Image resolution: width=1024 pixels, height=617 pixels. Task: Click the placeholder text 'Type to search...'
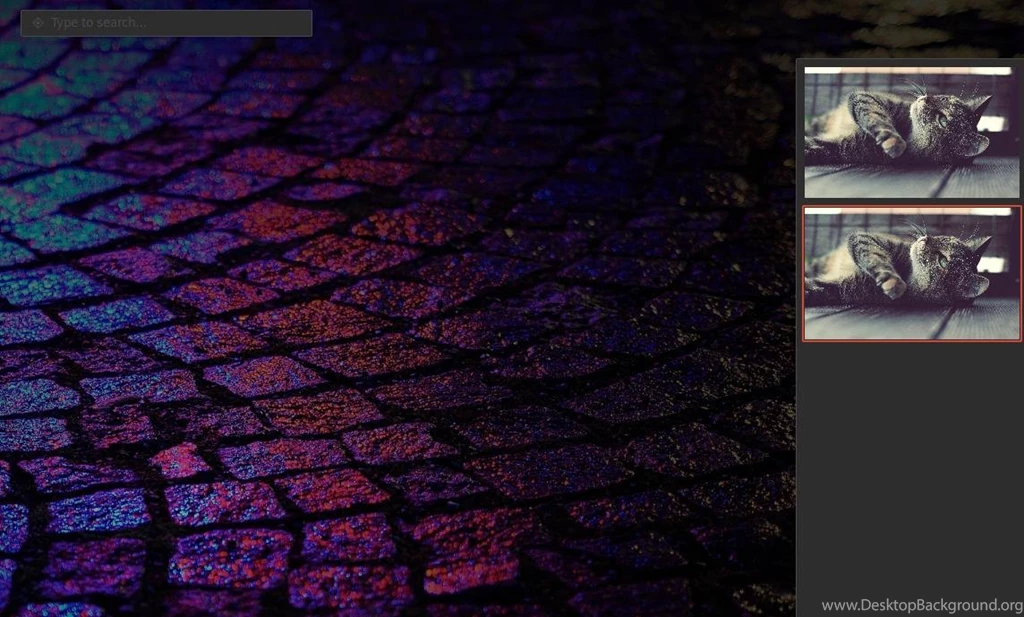click(98, 23)
